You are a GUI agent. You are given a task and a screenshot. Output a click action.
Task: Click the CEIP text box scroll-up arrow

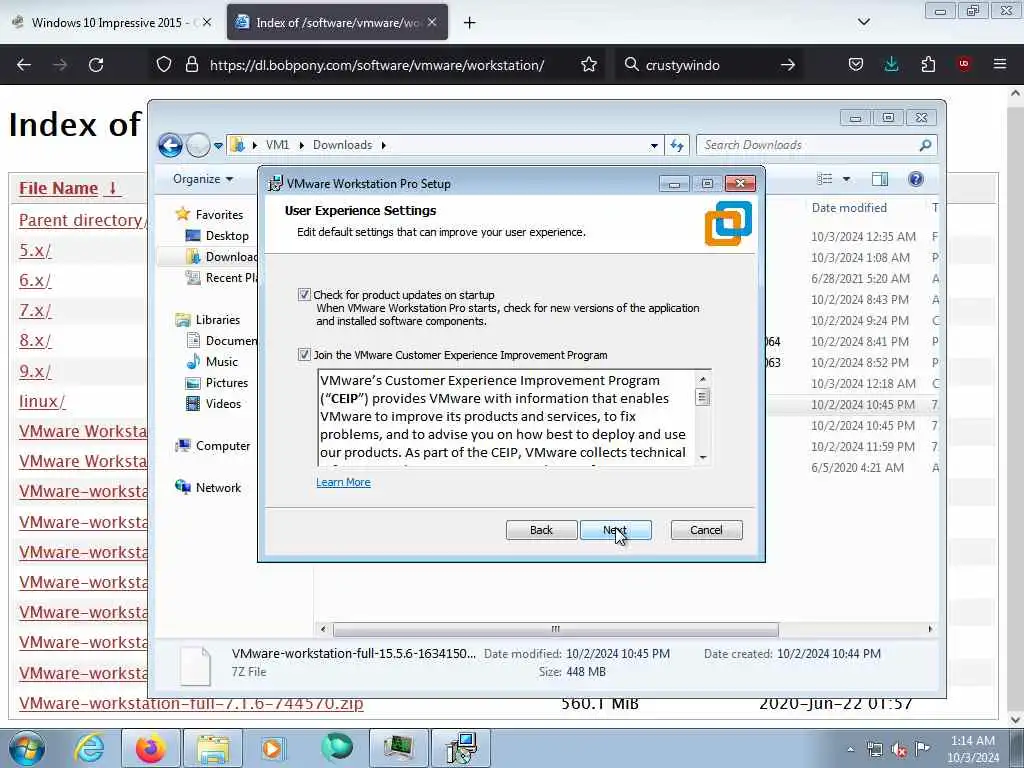point(703,379)
